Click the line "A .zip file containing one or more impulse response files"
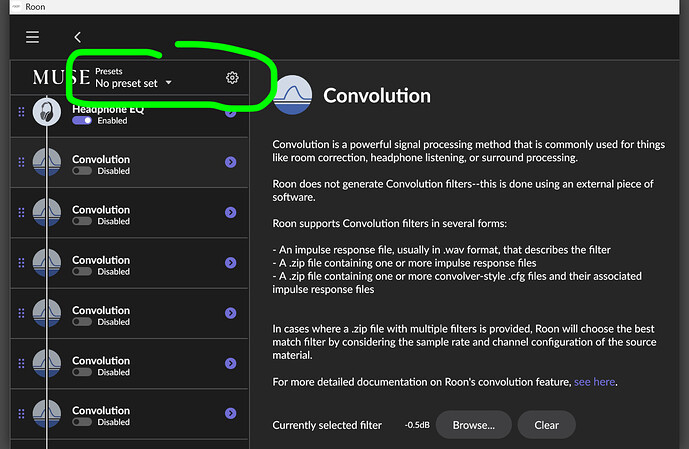689x449 pixels. coord(404,263)
